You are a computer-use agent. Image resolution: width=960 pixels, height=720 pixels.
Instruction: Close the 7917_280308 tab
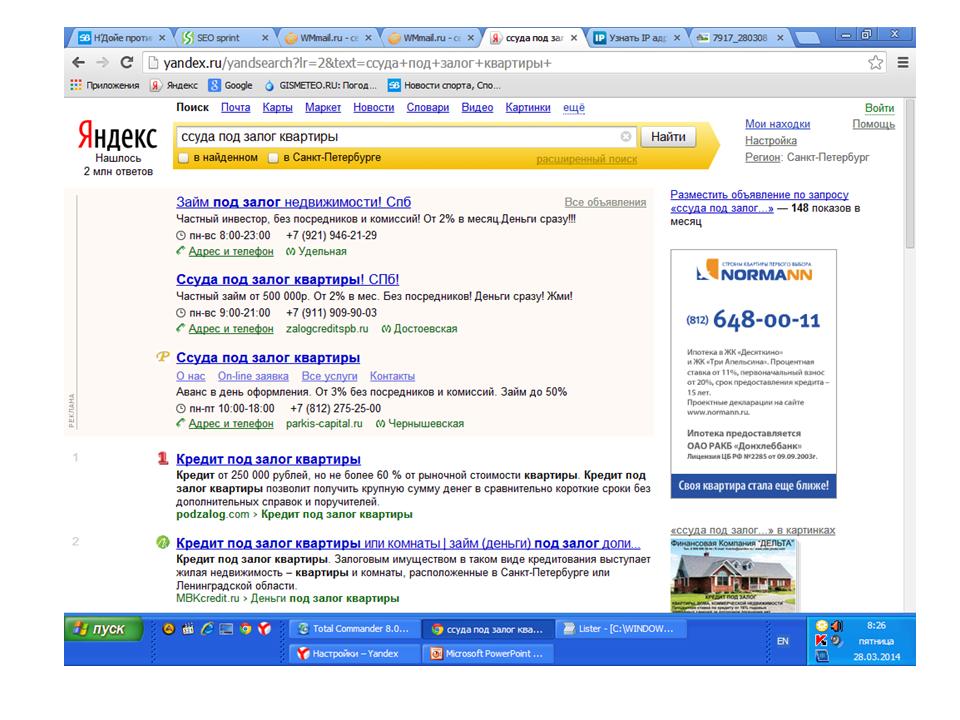point(780,38)
